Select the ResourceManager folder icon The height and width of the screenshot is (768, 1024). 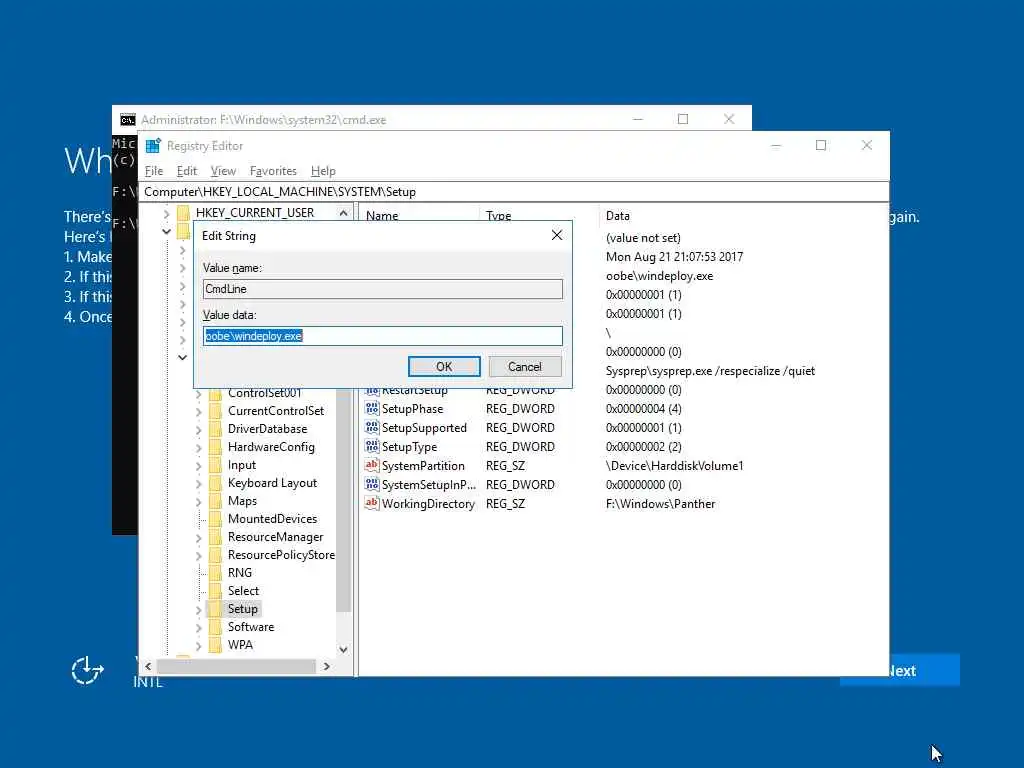click(216, 537)
